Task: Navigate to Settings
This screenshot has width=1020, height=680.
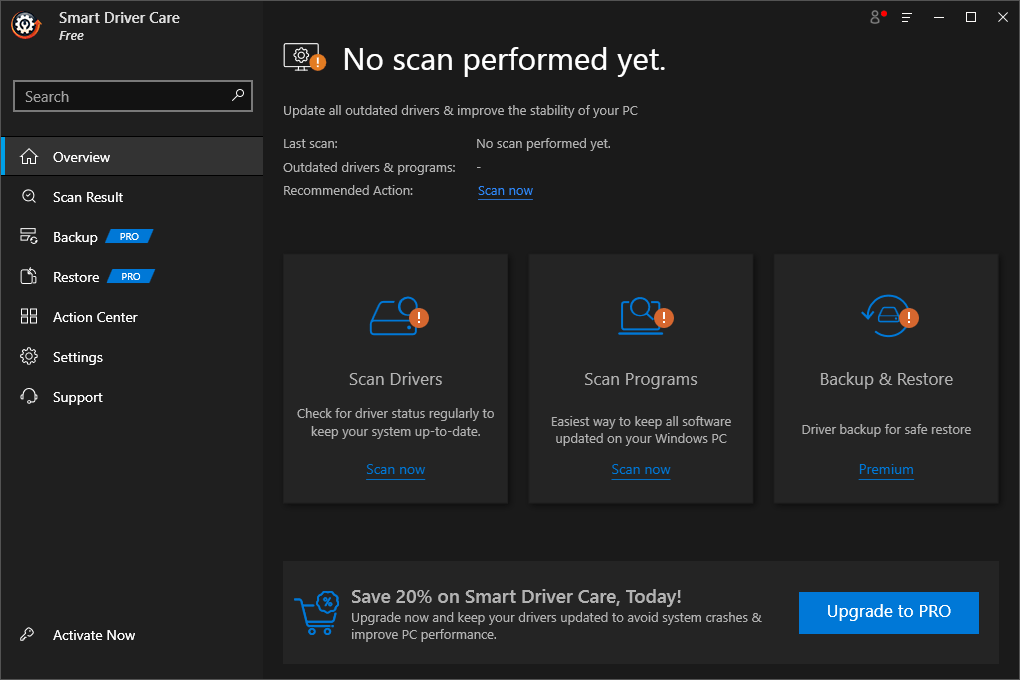Action: [133, 357]
